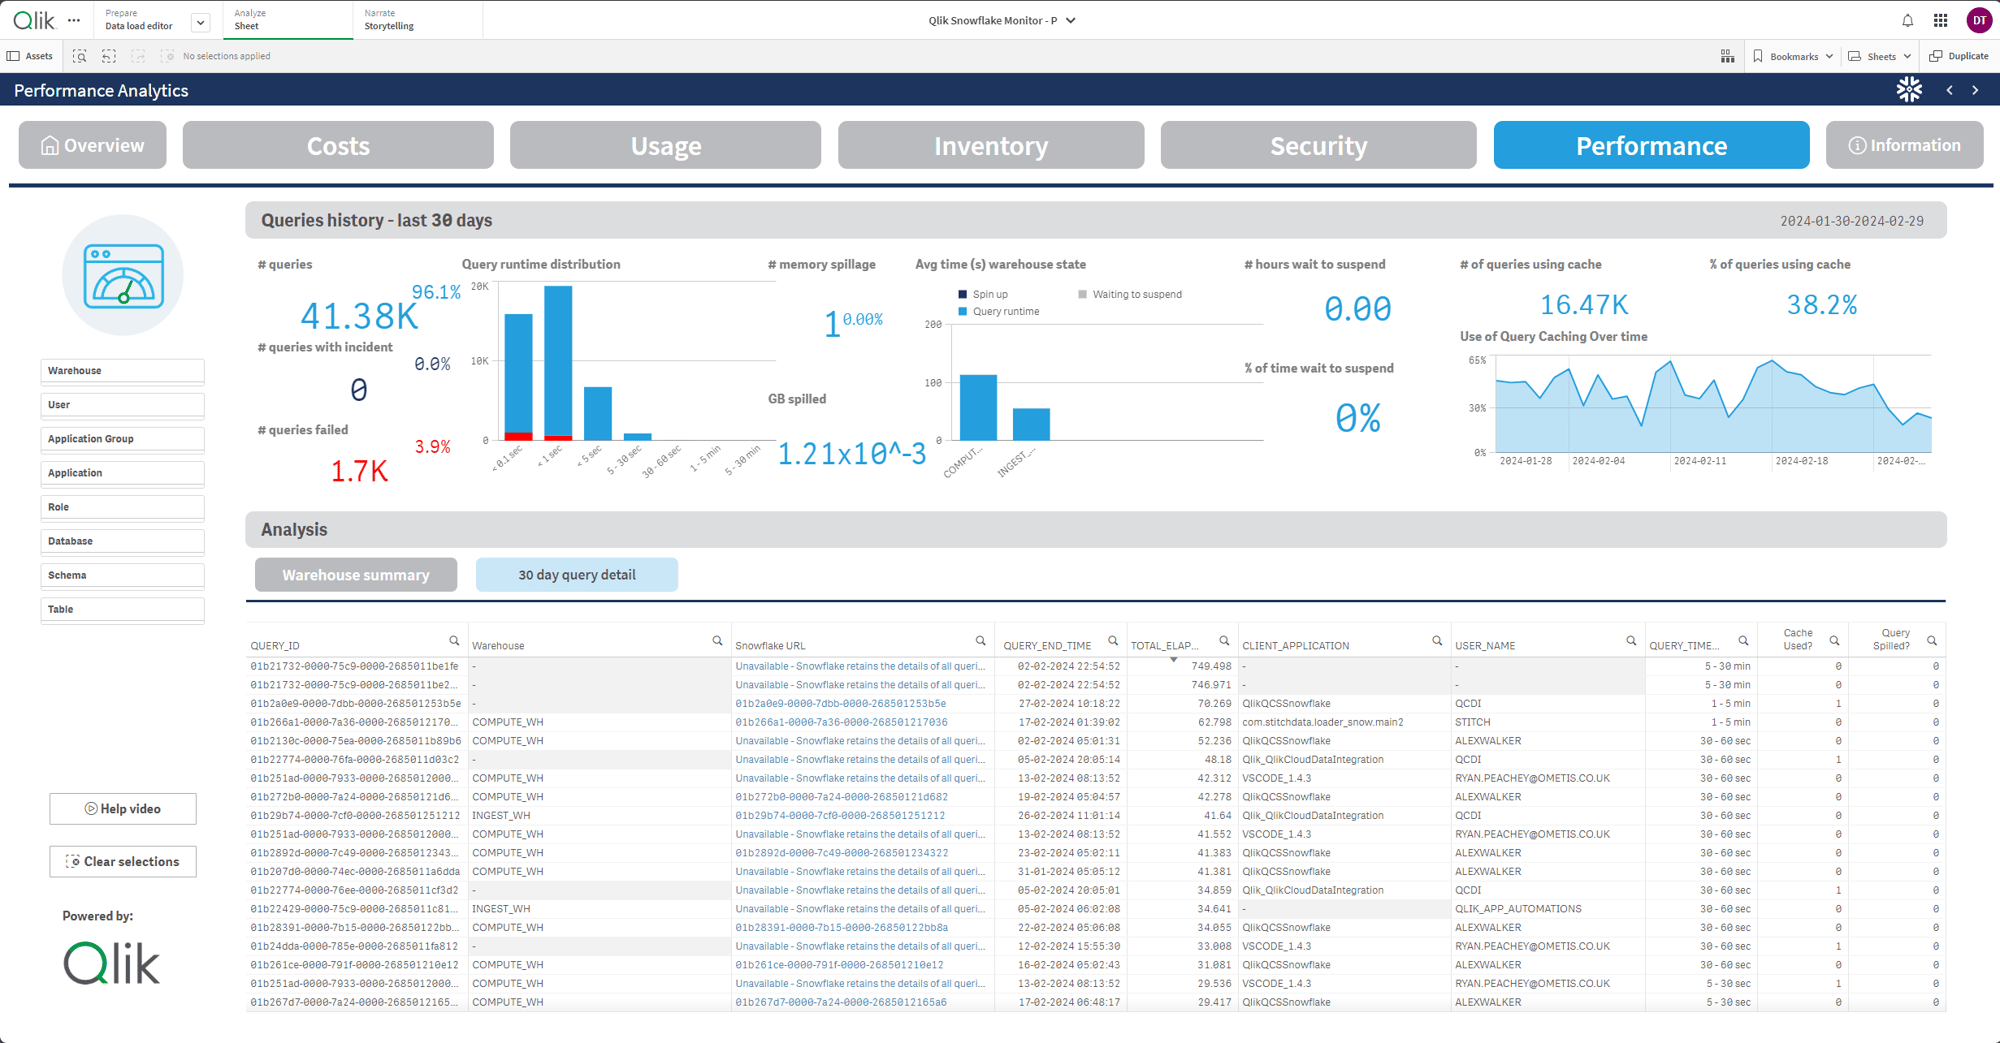The image size is (2000, 1043).
Task: Go to the next sheet arrow
Action: [1975, 90]
